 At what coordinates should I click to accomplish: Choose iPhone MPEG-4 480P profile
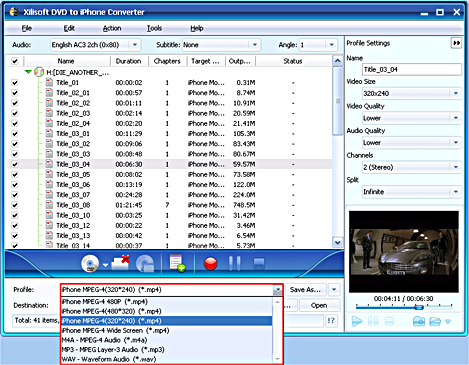pyautogui.click(x=167, y=302)
